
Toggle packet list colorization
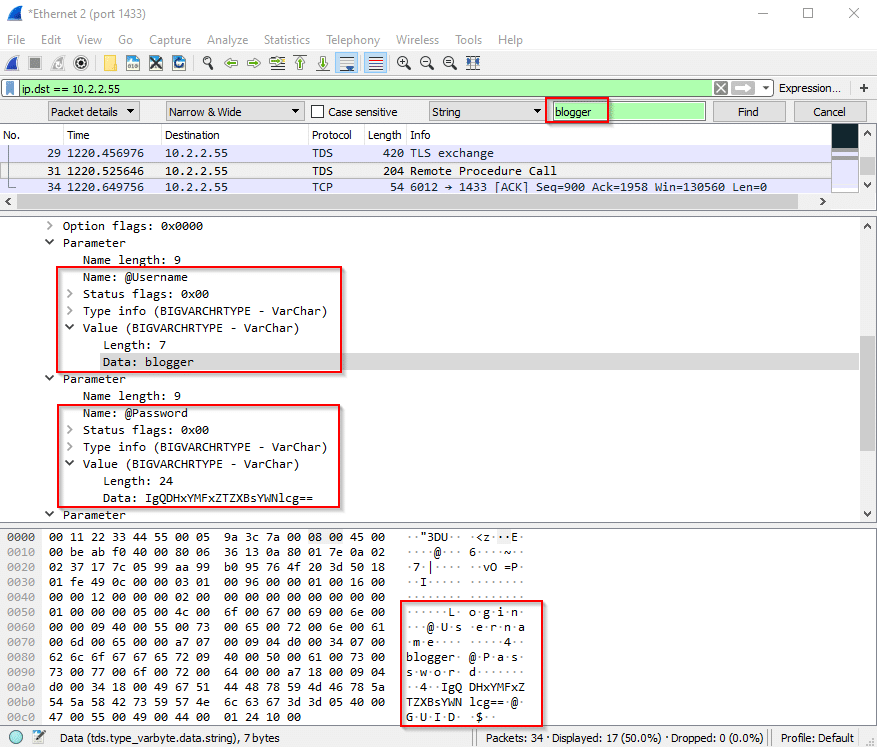point(376,62)
